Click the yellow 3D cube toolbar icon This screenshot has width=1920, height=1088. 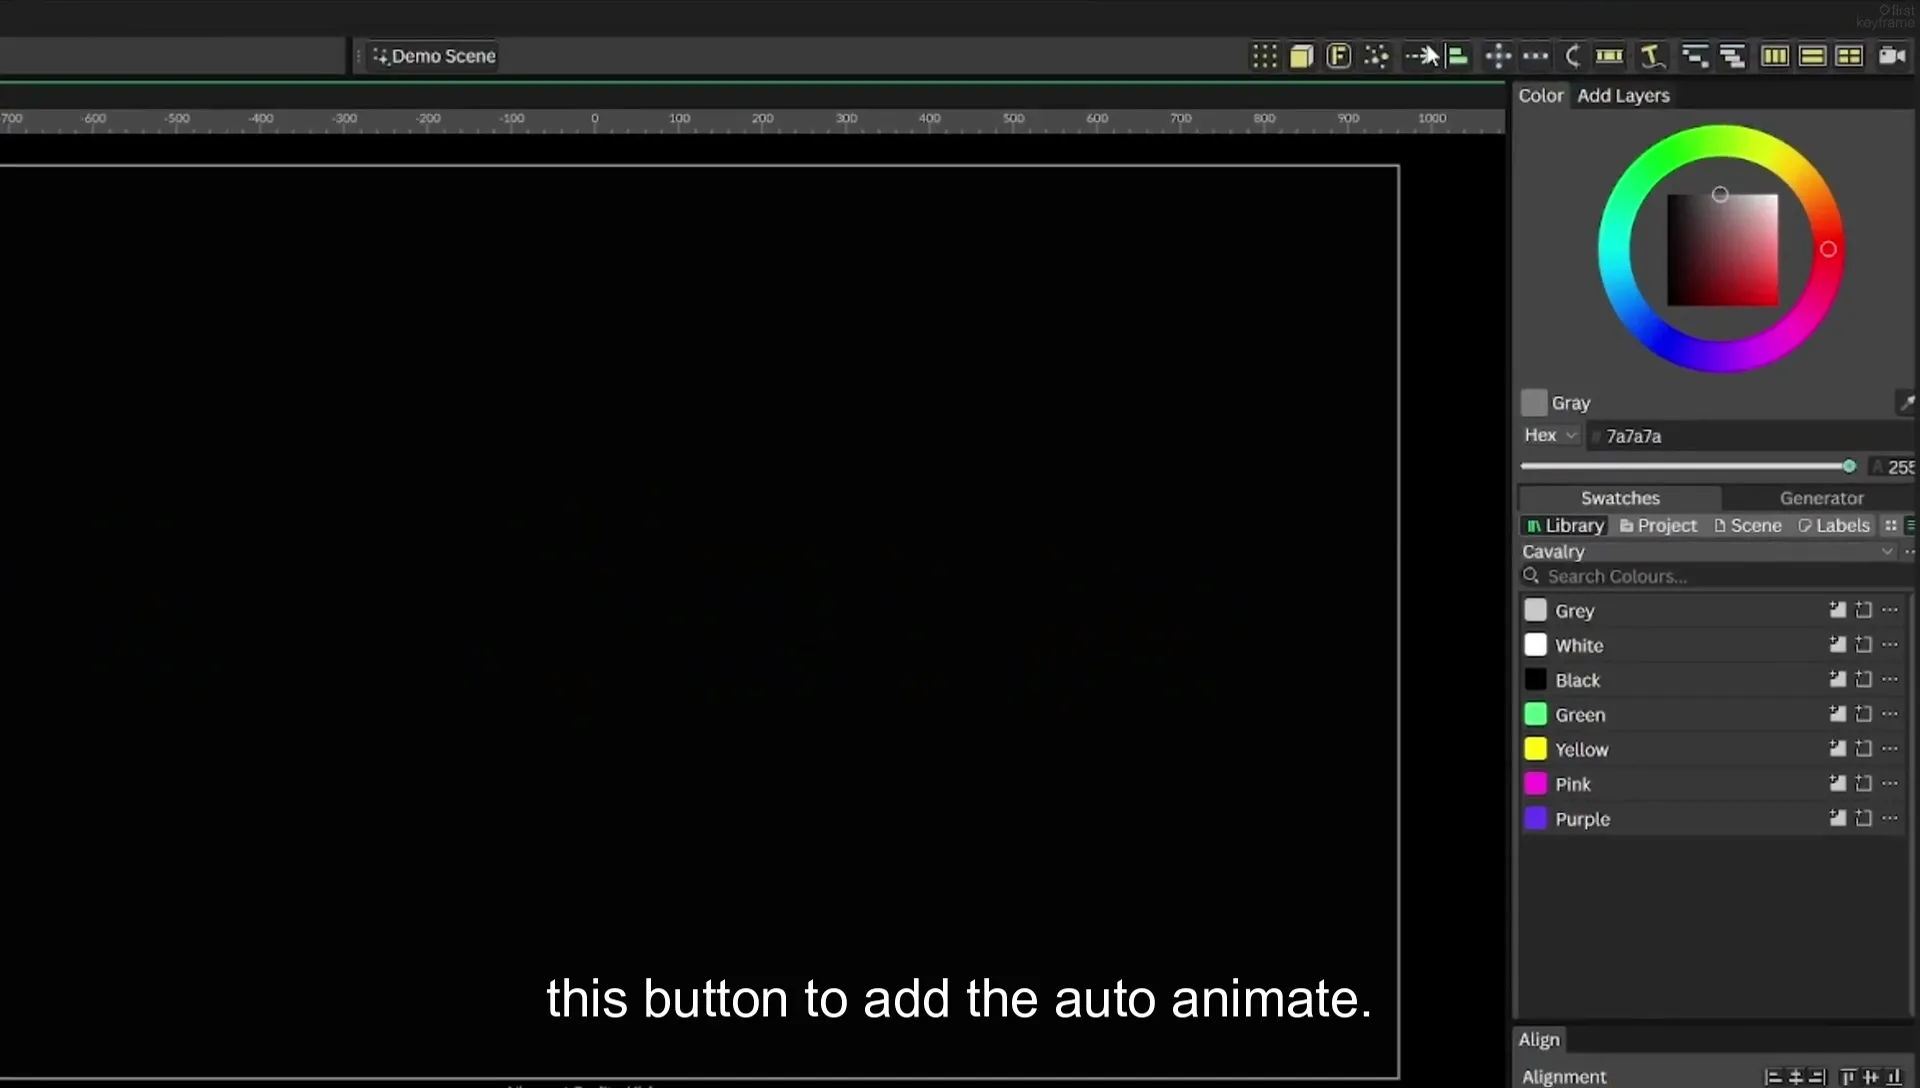tap(1301, 56)
